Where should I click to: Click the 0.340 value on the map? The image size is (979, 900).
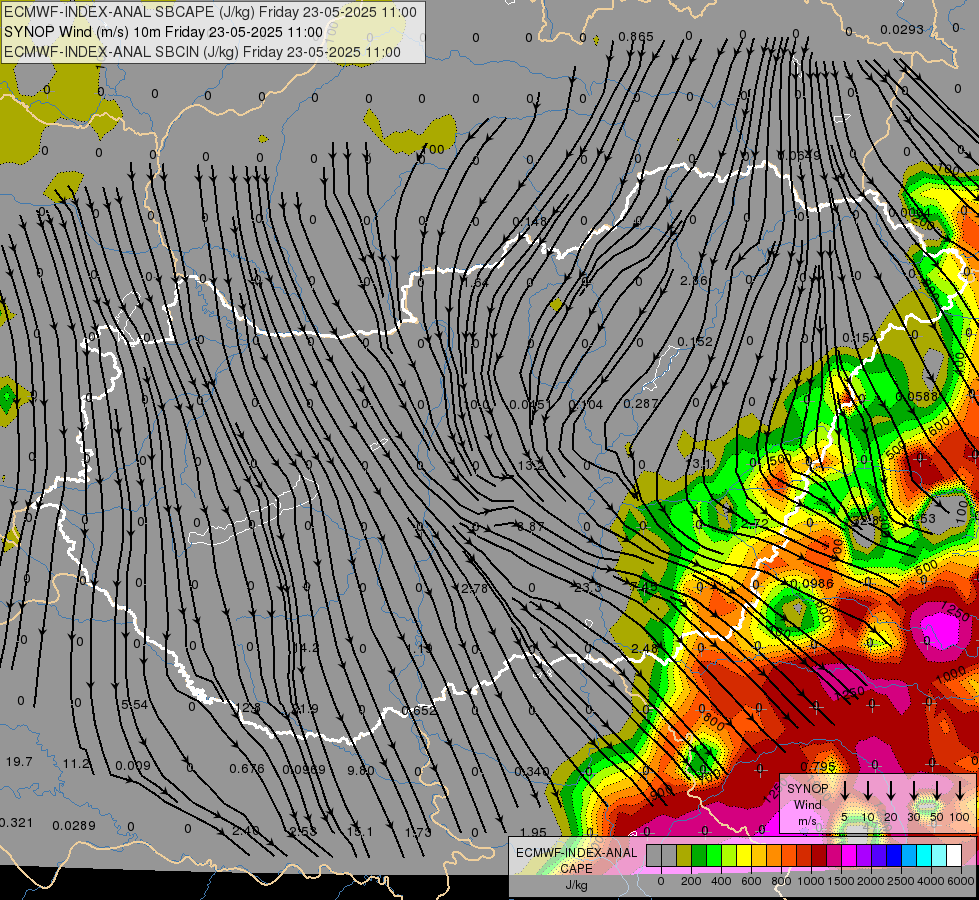point(531,771)
